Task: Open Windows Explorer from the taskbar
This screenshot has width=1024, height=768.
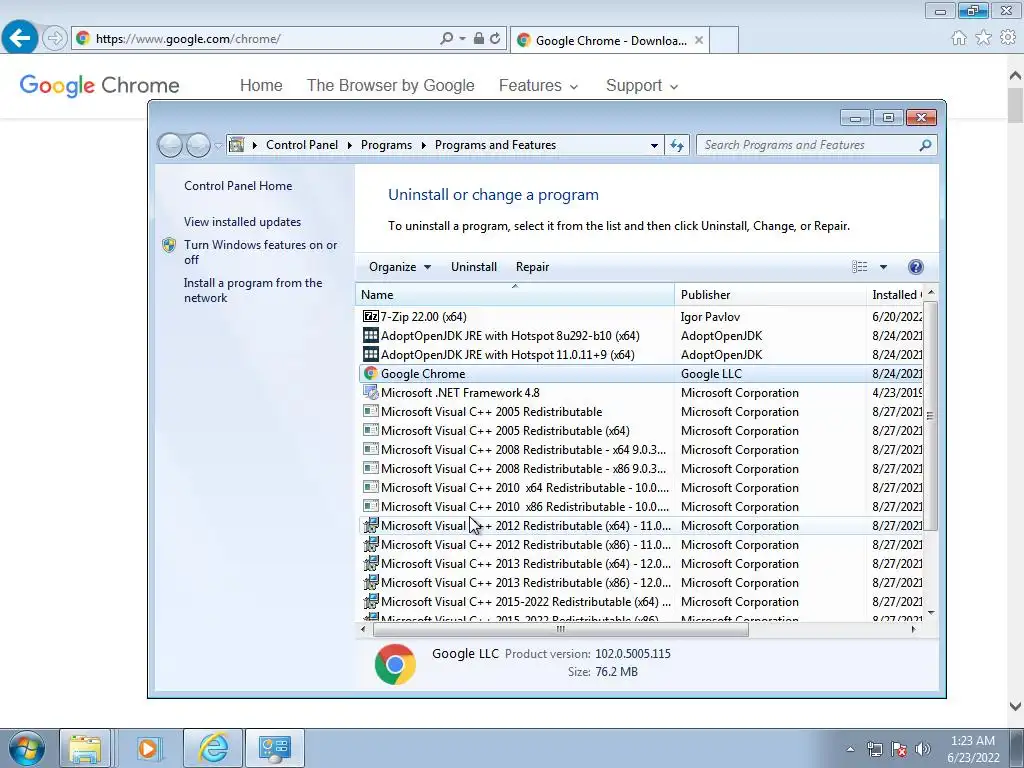Action: pos(85,748)
